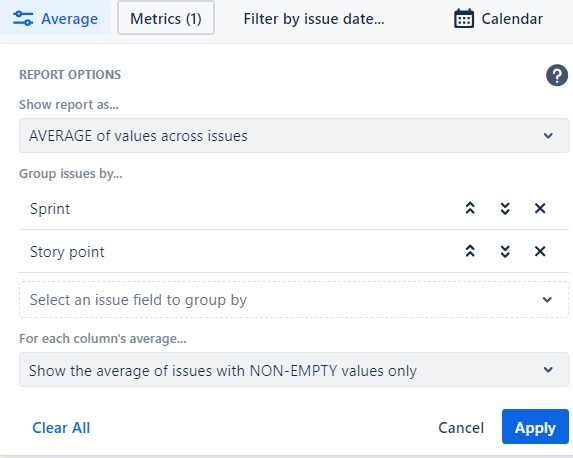Open the AVERAGE of values across issues dropdown
573x458 pixels.
click(x=293, y=136)
